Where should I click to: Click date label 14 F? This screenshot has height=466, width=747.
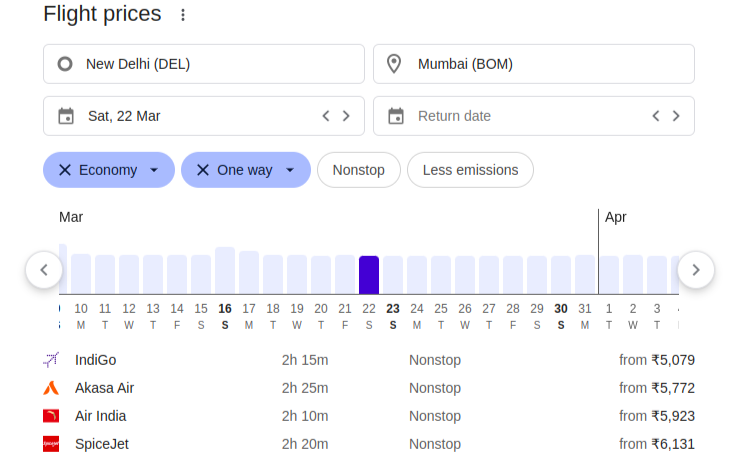pos(177,317)
